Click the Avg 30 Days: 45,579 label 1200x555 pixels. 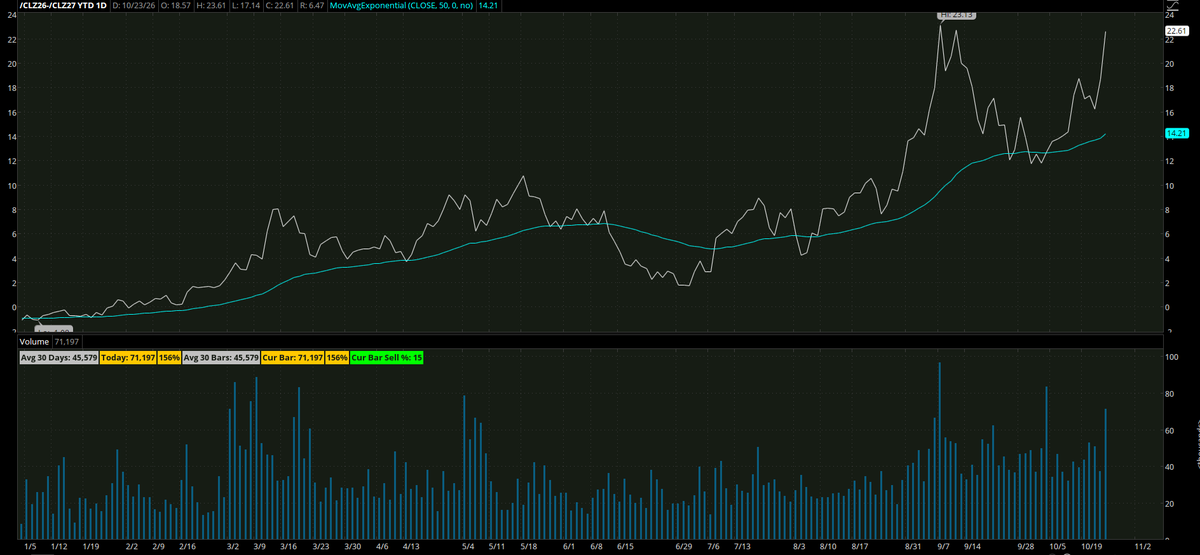tap(59, 357)
